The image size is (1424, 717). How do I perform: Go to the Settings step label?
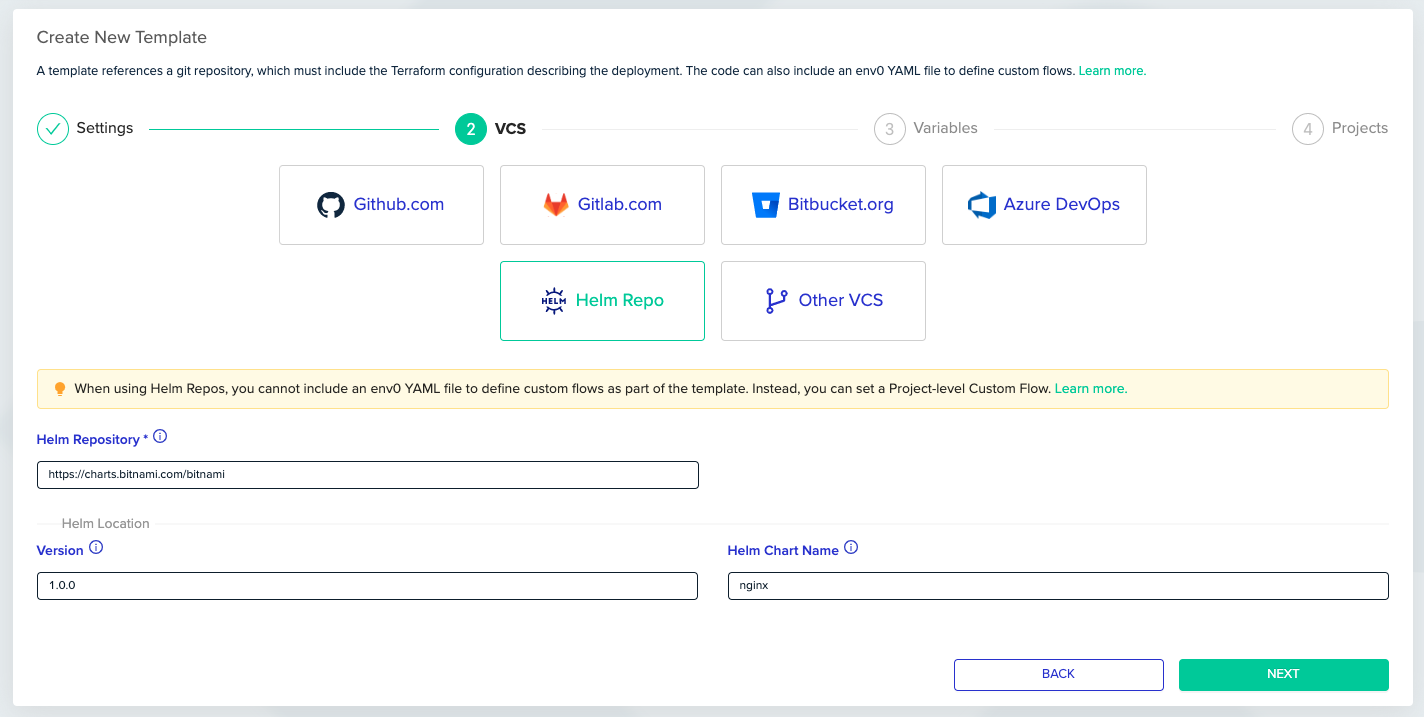click(105, 128)
